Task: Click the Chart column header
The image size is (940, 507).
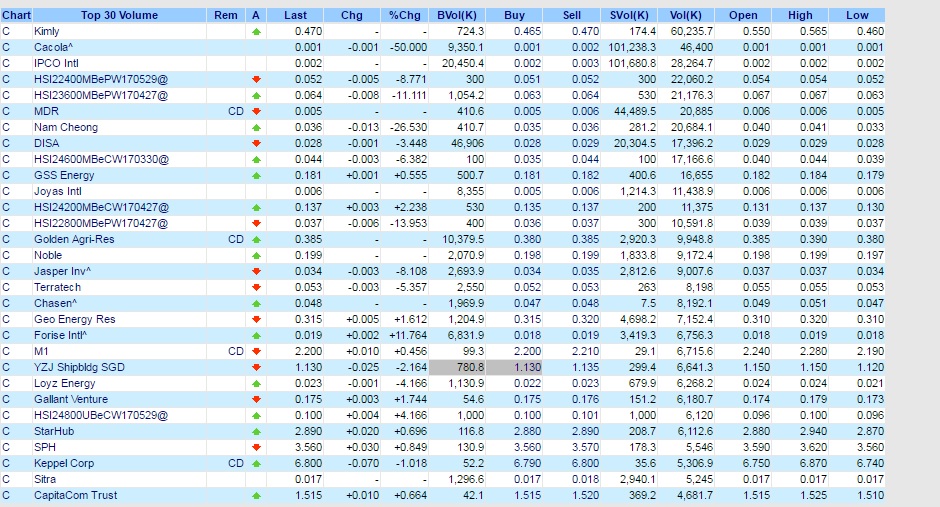Action: click(x=16, y=15)
